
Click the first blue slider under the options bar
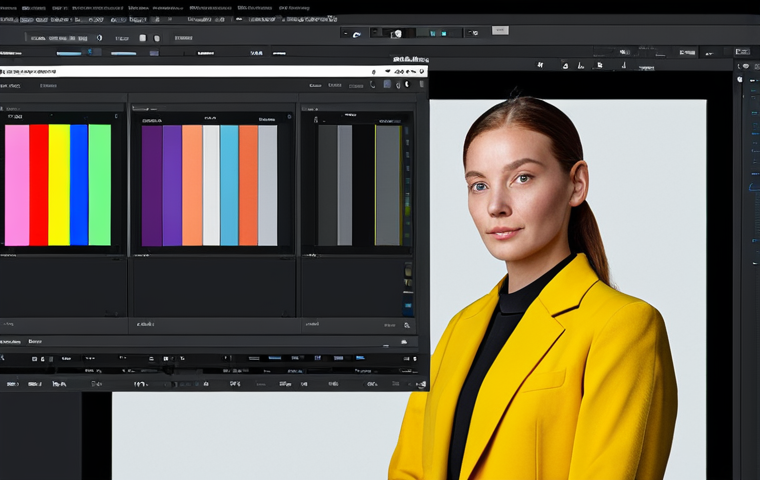69,53
